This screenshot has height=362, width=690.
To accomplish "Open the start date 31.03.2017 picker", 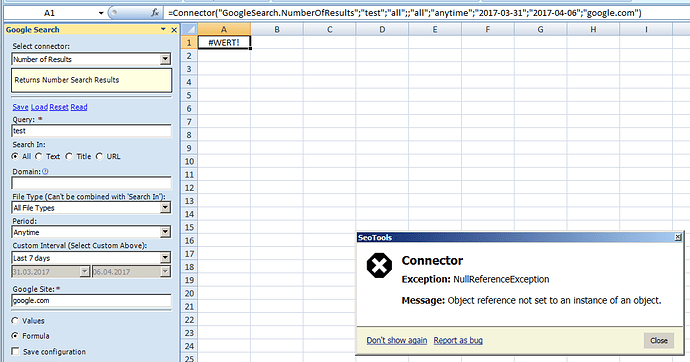I will click(x=85, y=272).
